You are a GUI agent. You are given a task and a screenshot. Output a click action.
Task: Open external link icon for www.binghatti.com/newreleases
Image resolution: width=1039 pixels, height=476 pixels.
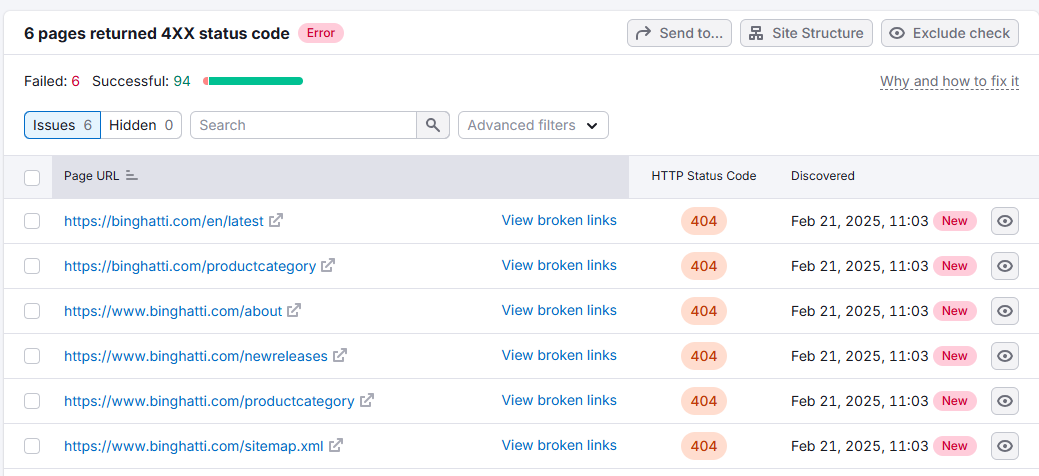pos(339,355)
